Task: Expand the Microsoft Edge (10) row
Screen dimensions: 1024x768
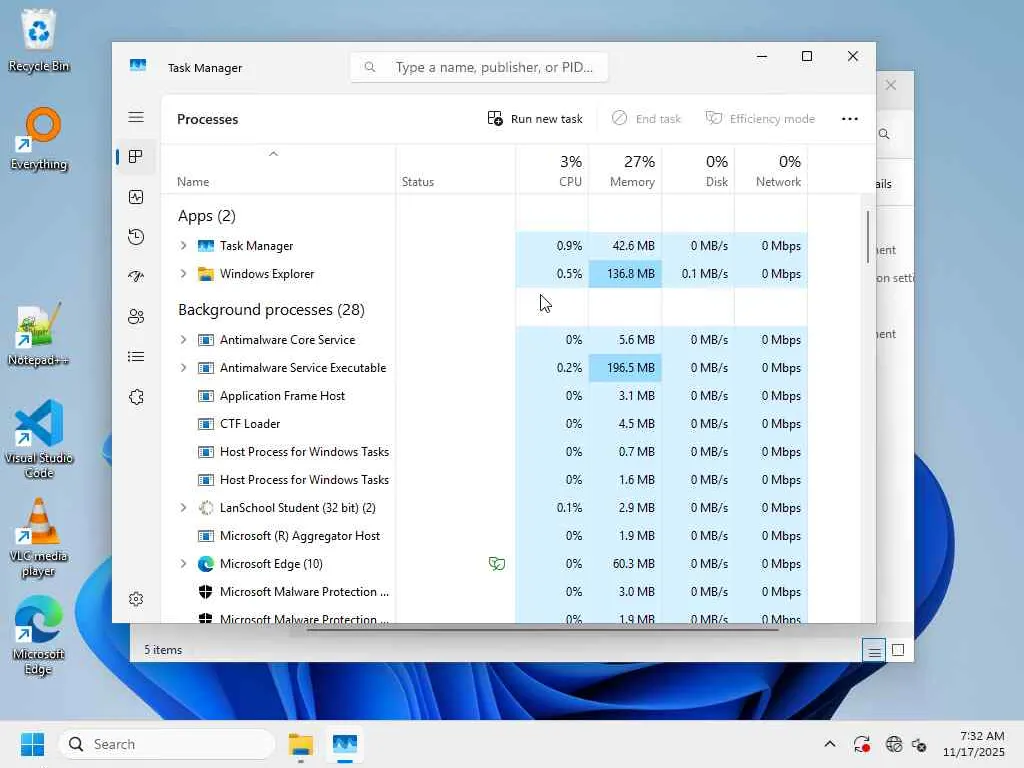Action: (184, 564)
